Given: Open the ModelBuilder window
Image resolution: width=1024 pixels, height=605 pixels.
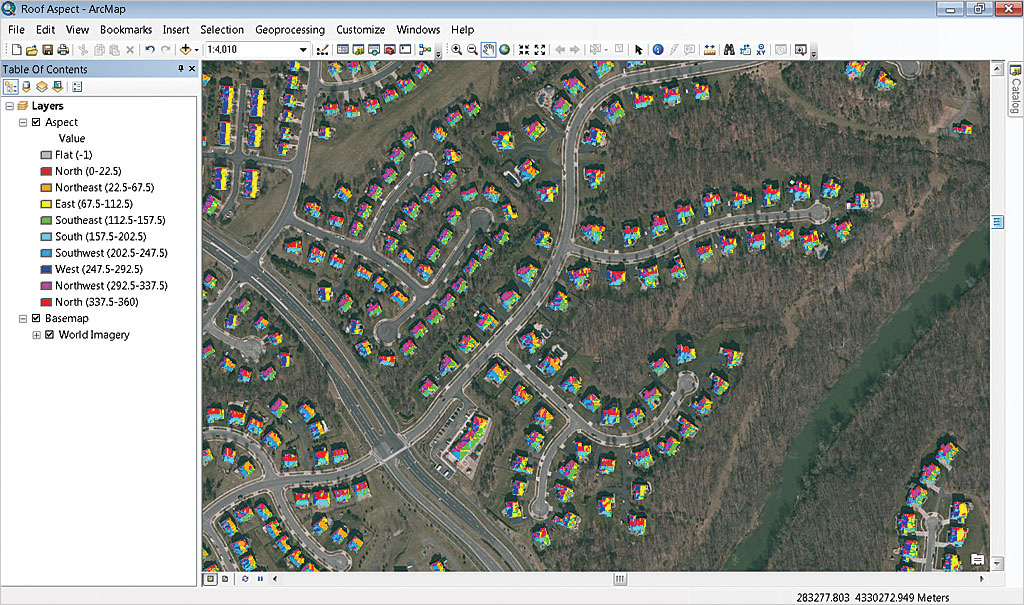Looking at the screenshot, I should [x=425, y=50].
